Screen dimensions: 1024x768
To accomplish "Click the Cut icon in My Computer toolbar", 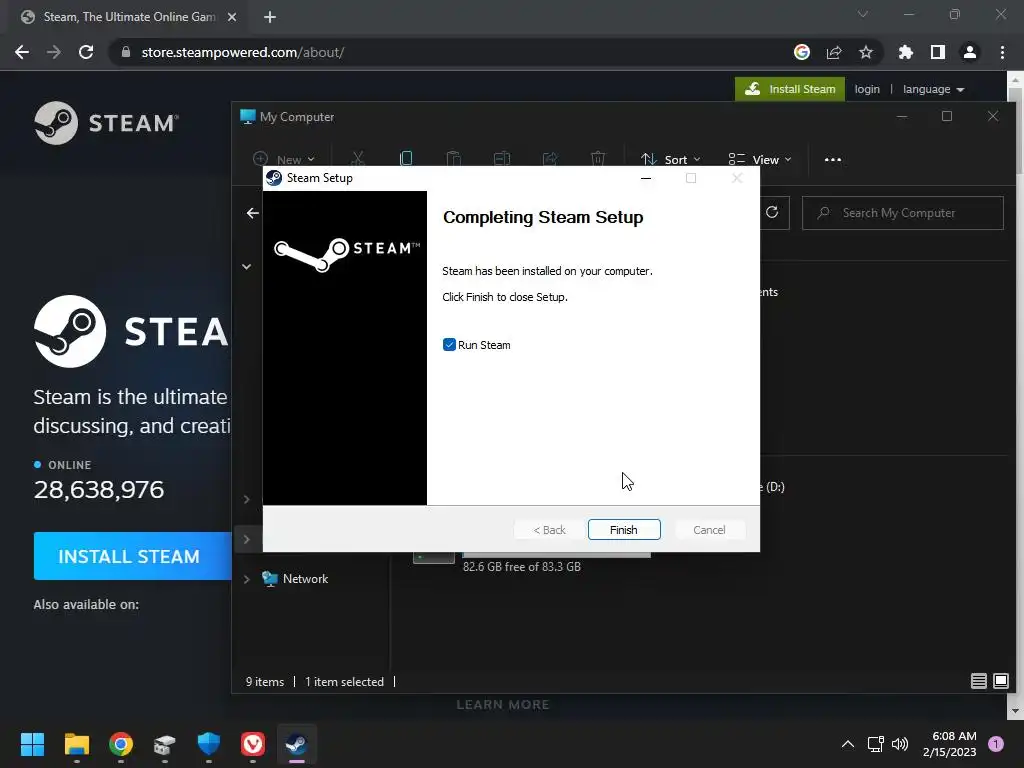I will tap(357, 159).
